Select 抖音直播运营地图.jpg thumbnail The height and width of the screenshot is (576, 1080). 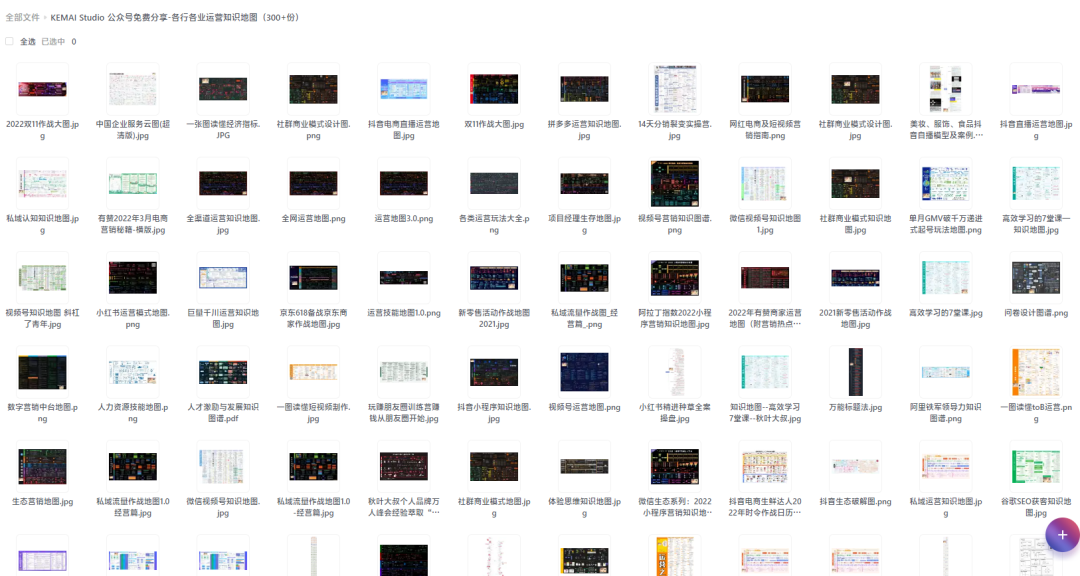coord(1035,89)
